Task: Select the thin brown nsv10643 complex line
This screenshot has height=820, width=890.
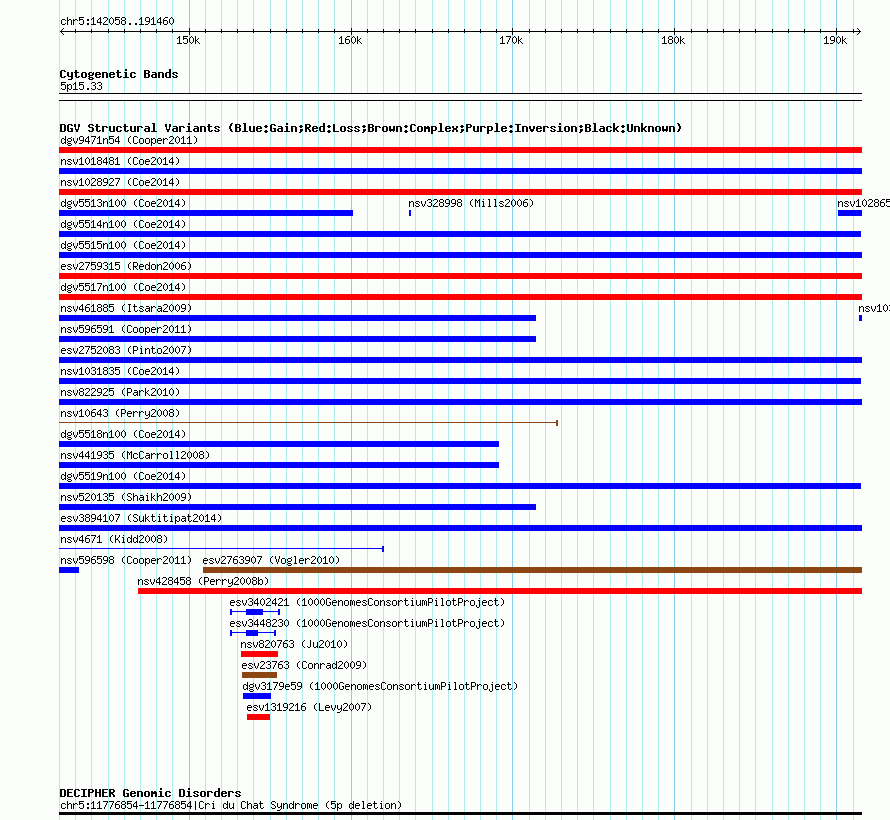Action: click(x=308, y=423)
